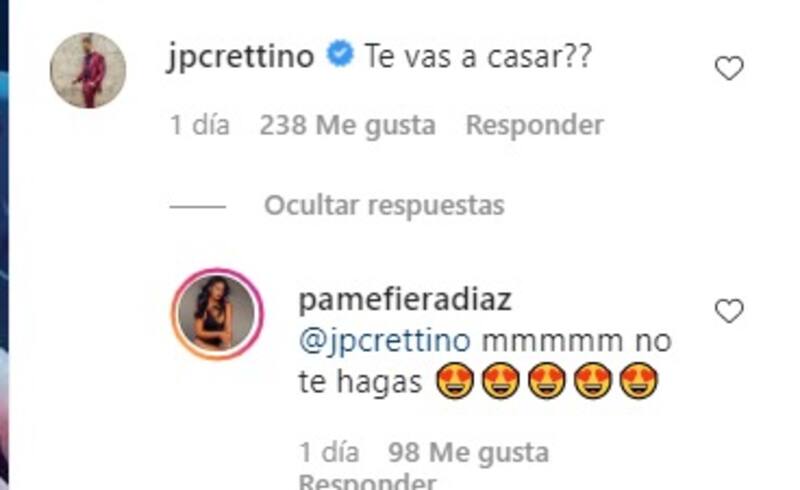Viewport: 800px width, 490px height.
Task: Reply to pamefieradiaz via the bottom Responder
Action: (x=367, y=481)
